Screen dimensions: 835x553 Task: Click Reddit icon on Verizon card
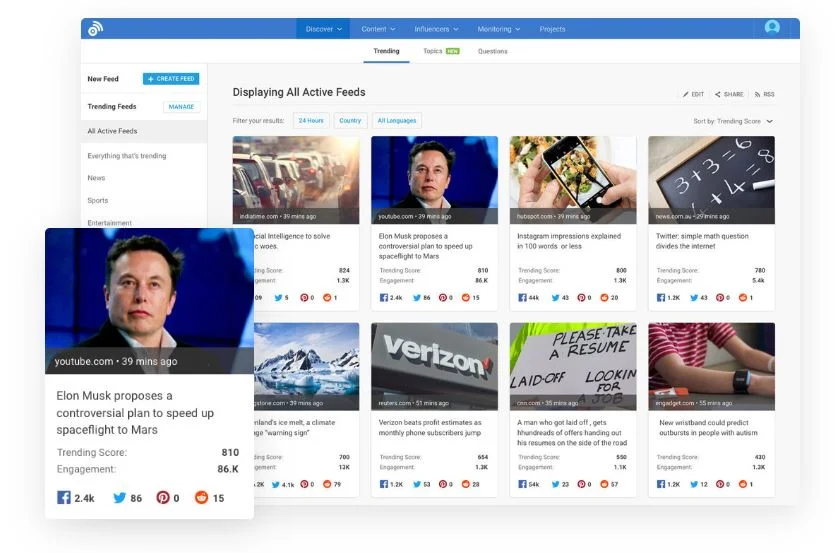[x=466, y=484]
